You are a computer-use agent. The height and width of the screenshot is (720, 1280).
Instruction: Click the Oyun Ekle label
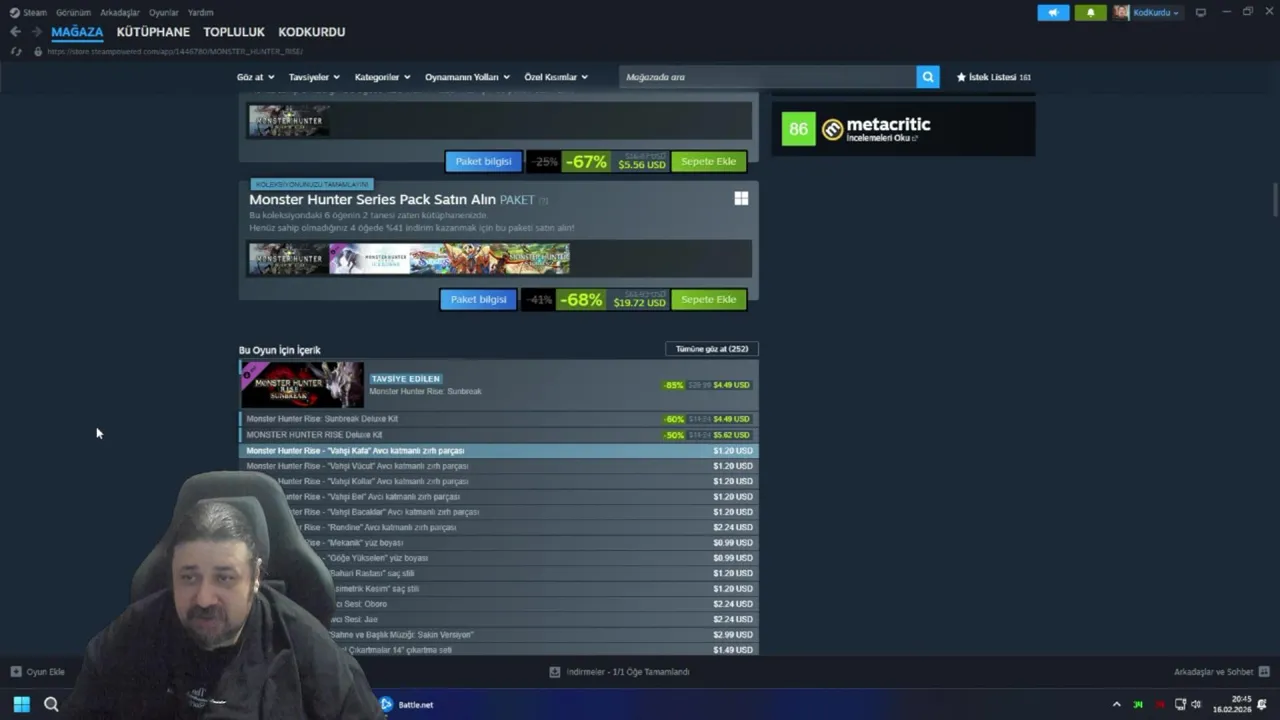[x=45, y=672]
